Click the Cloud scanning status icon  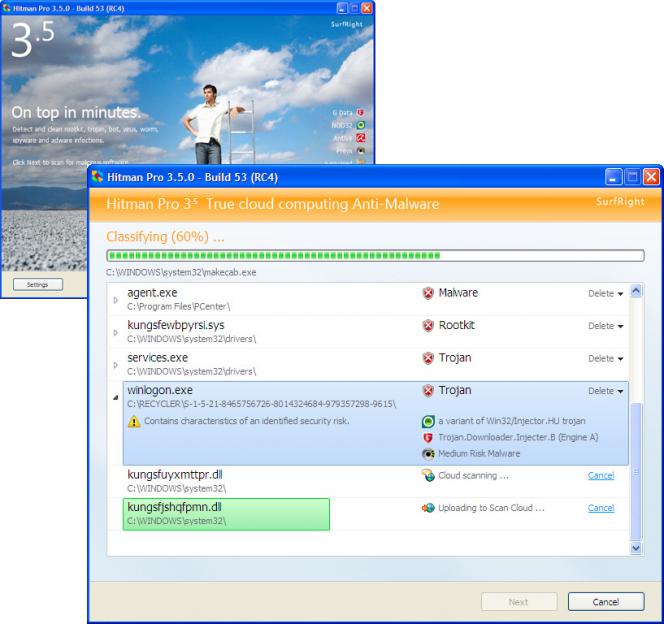(428, 476)
